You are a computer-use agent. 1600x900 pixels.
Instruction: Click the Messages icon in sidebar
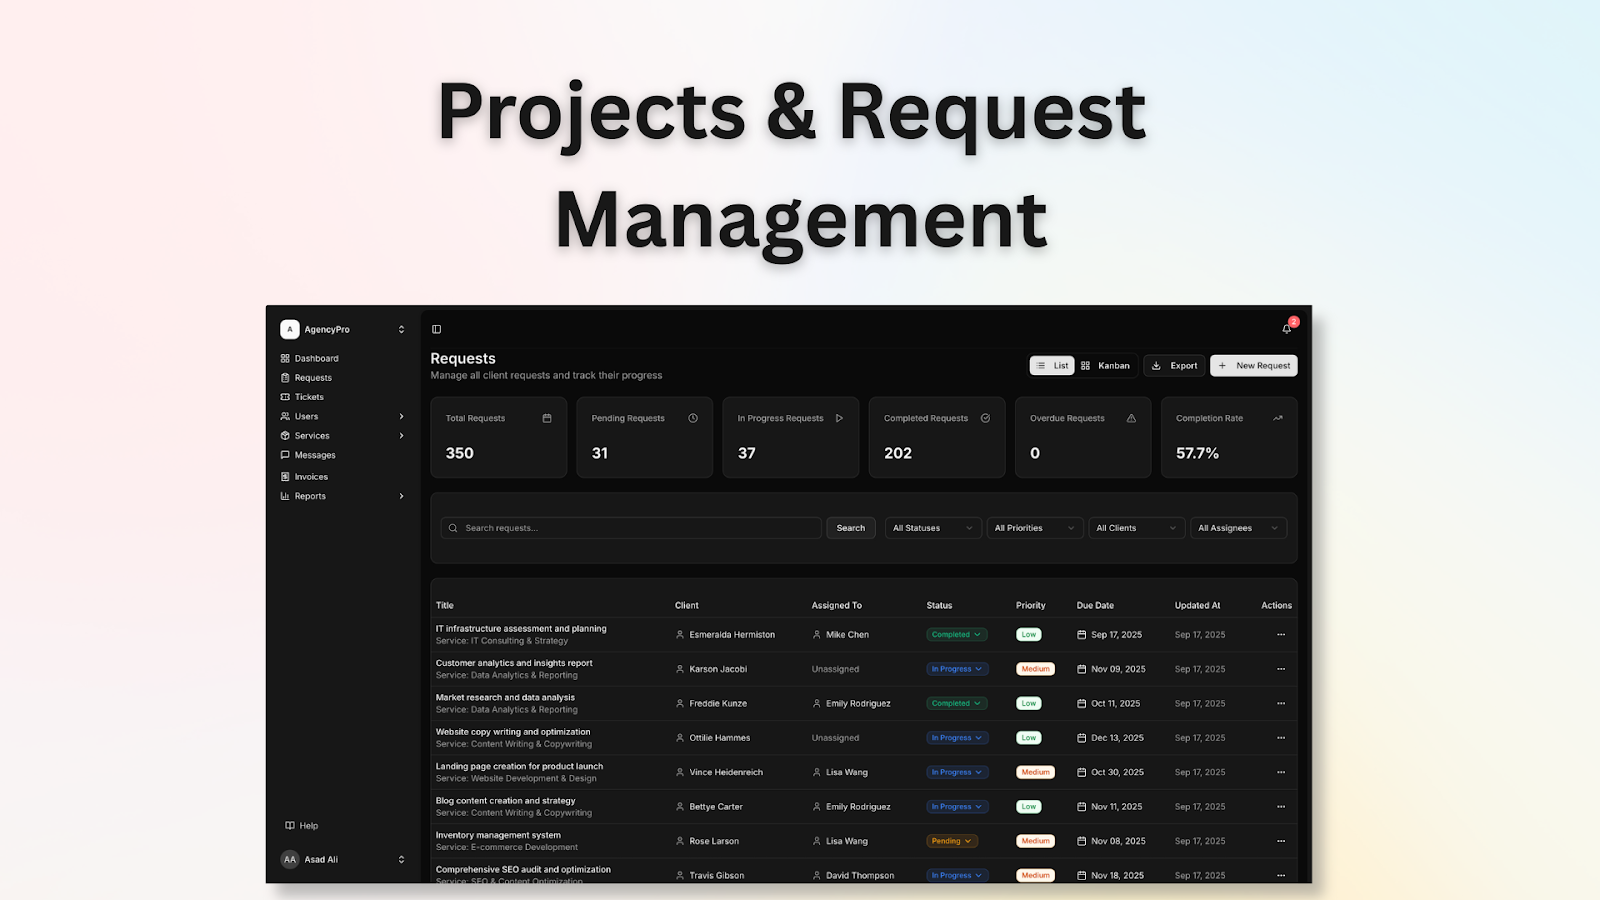[287, 455]
